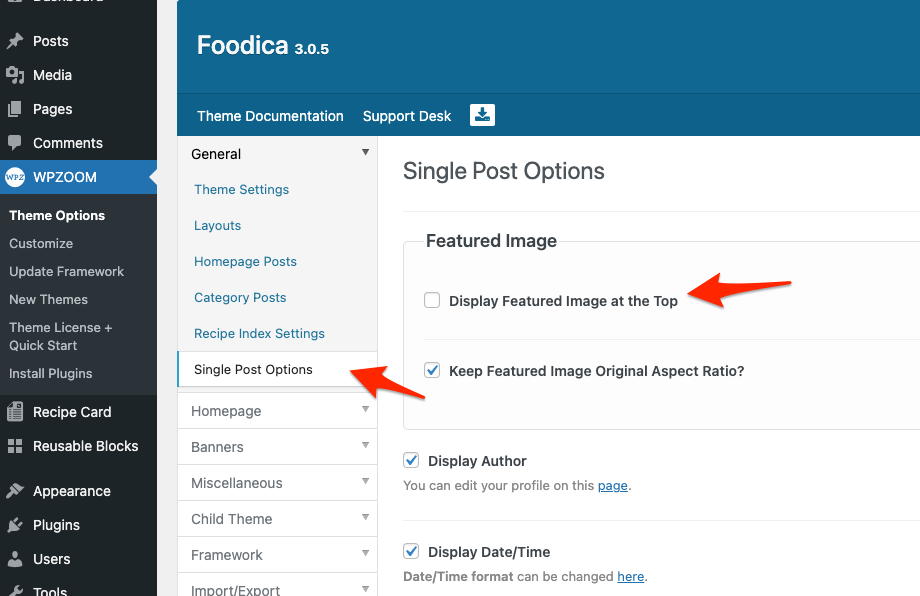
Task: Uncheck the Display Author checkbox
Action: click(x=411, y=460)
